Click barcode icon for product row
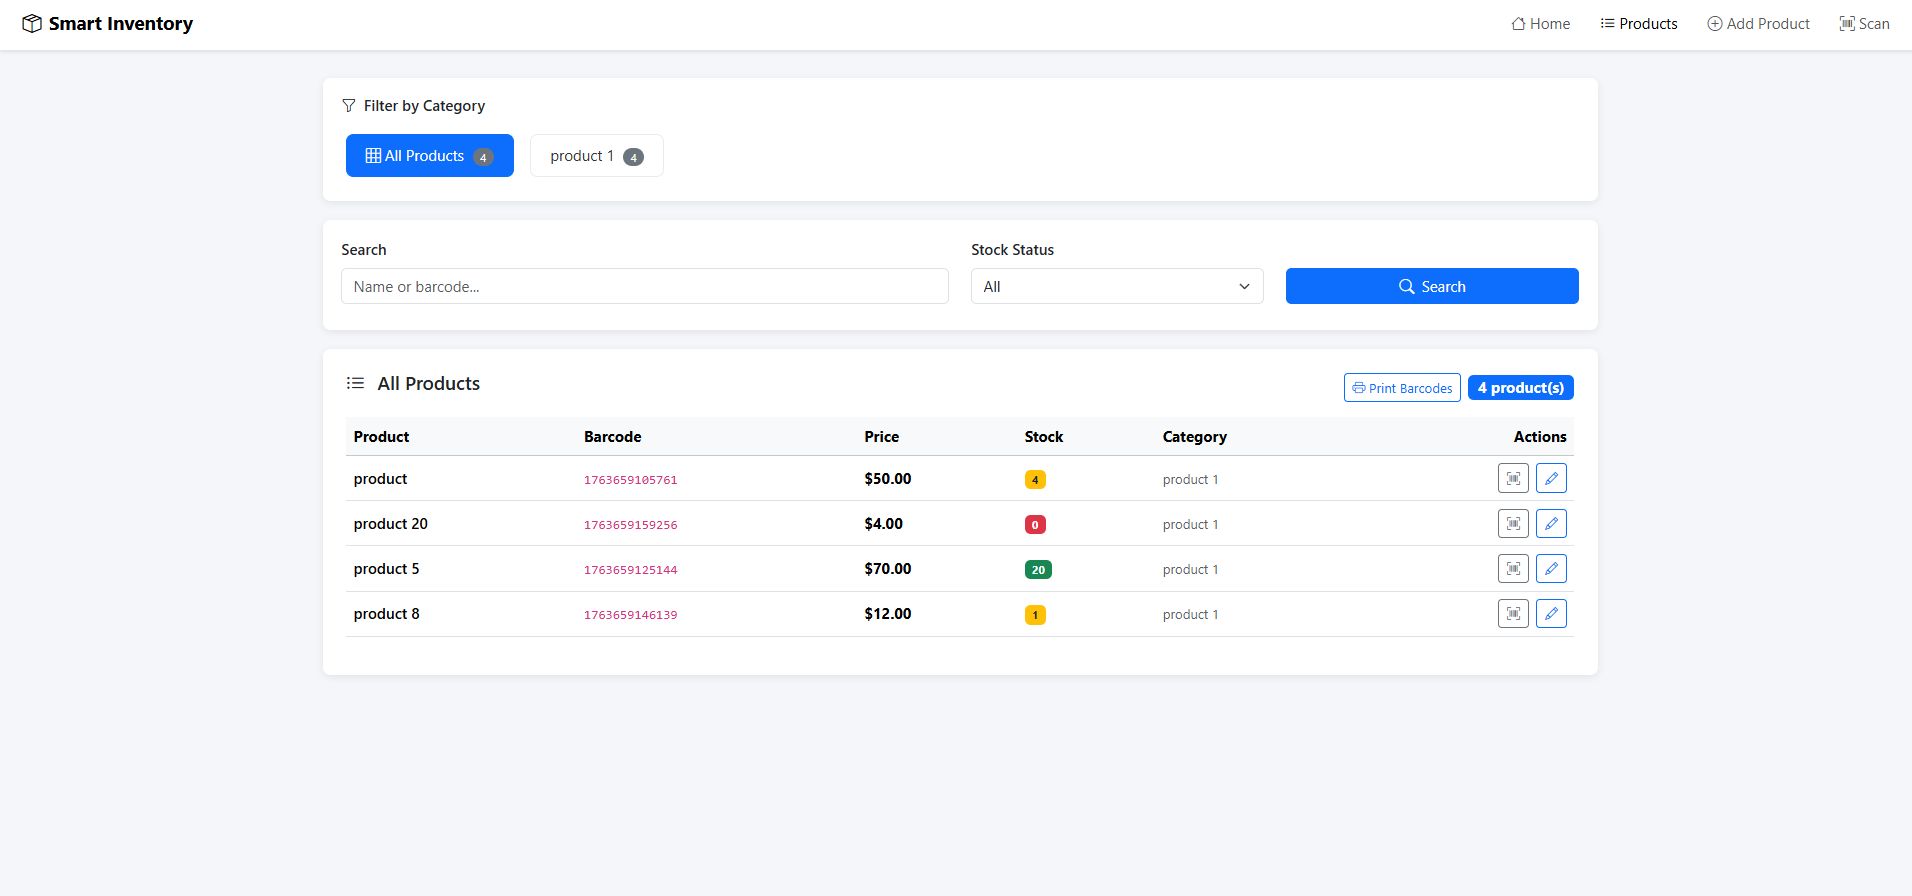This screenshot has height=896, width=1912. coord(1513,479)
